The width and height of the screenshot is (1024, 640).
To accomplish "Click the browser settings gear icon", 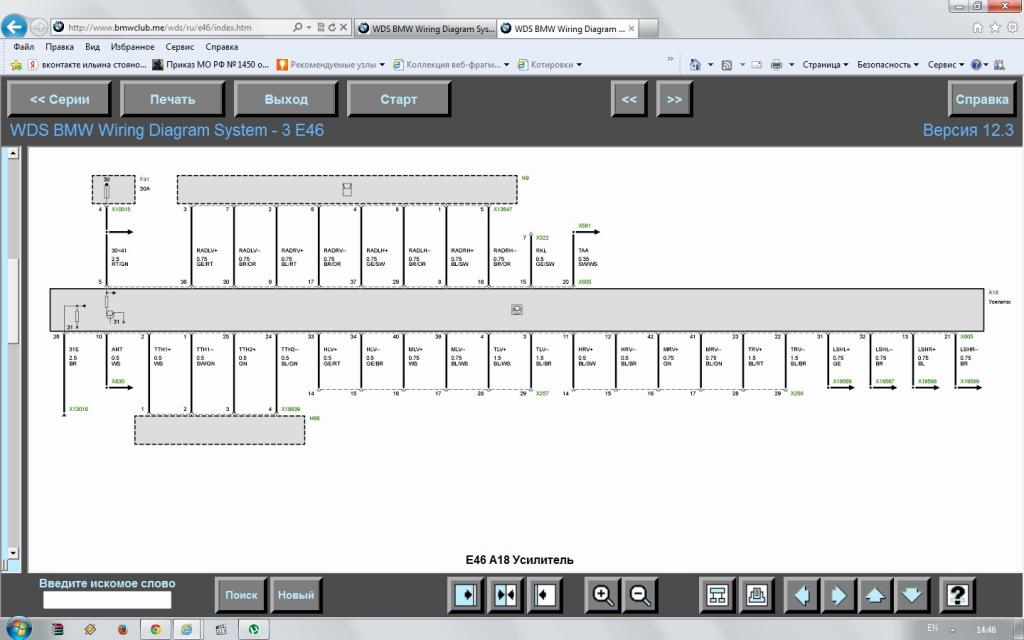I will (1012, 27).
